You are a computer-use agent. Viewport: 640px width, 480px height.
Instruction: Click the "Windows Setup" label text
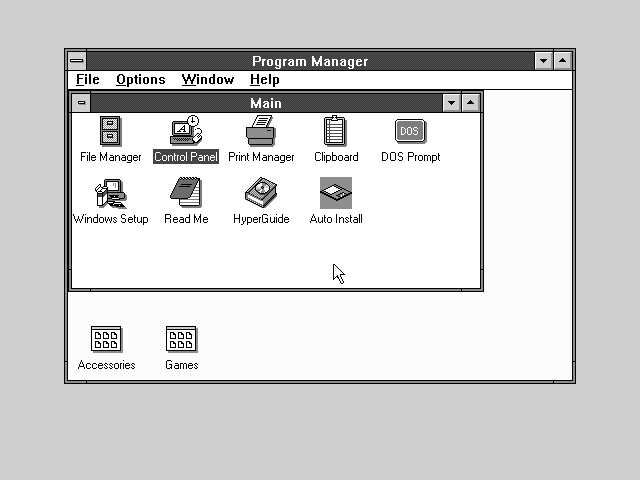[x=111, y=219]
